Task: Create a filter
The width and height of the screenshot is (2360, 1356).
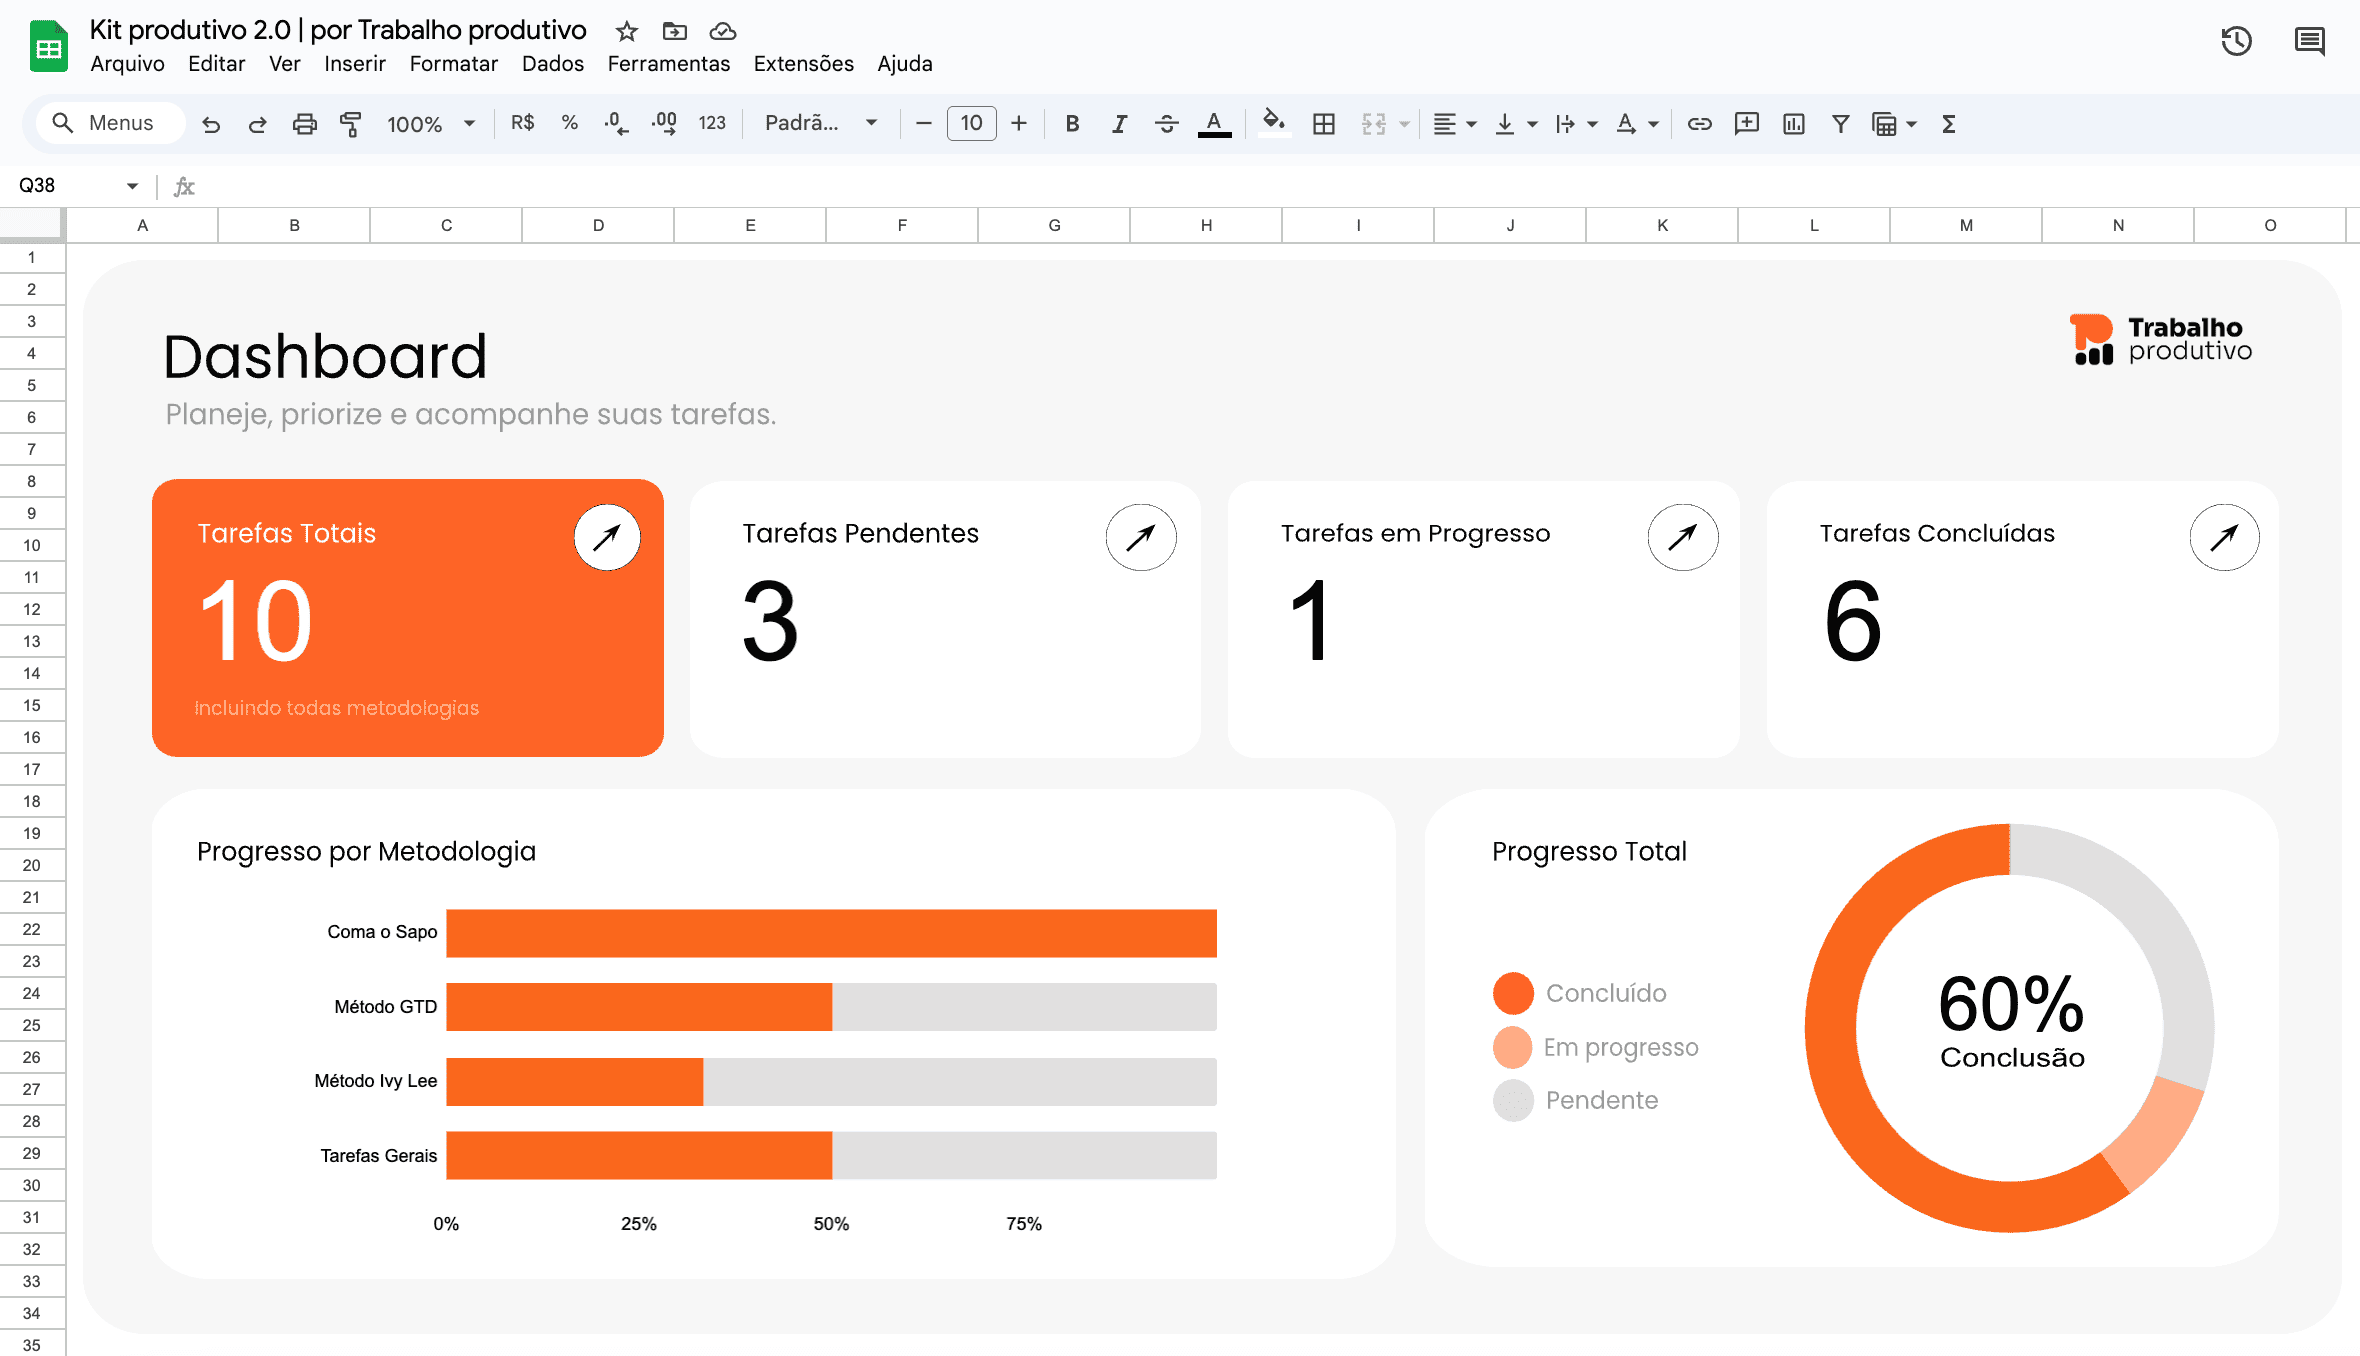Action: coord(1840,124)
